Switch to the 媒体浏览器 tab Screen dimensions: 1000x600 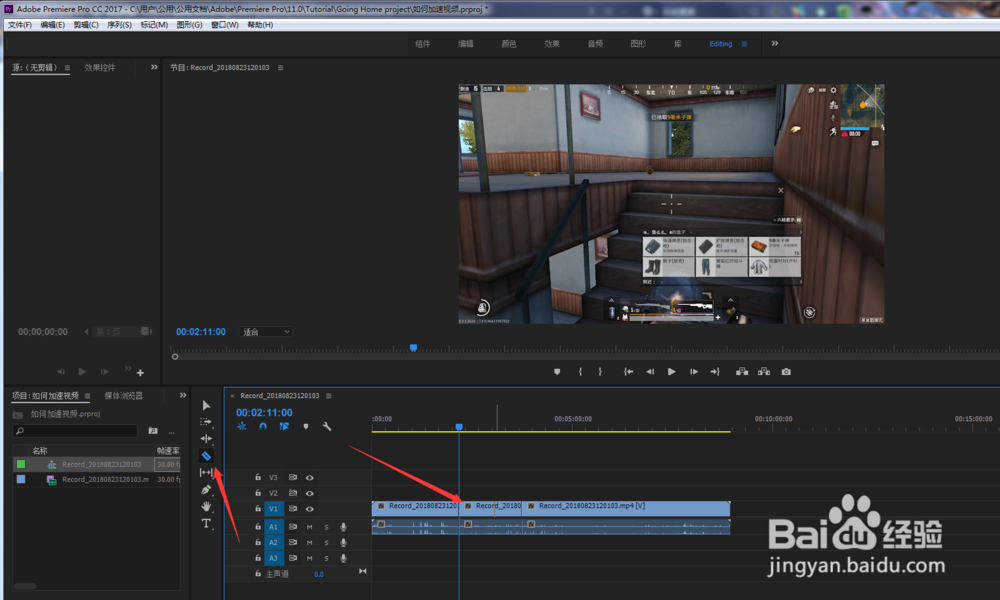(x=124, y=396)
